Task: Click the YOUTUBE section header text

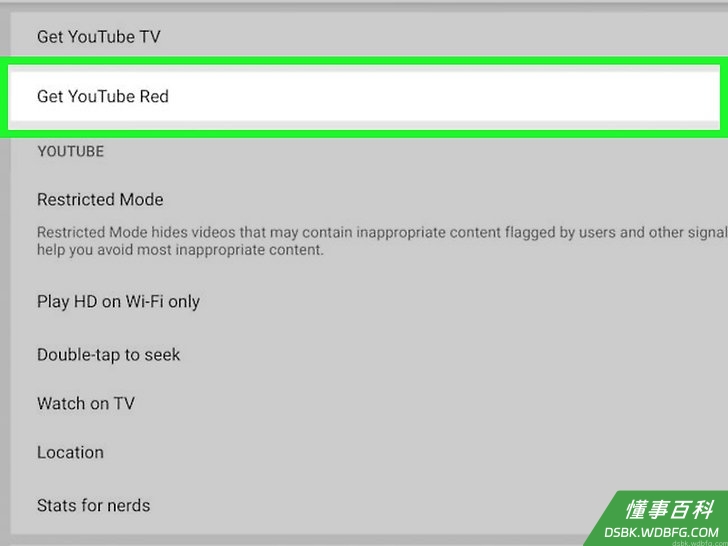Action: (71, 152)
